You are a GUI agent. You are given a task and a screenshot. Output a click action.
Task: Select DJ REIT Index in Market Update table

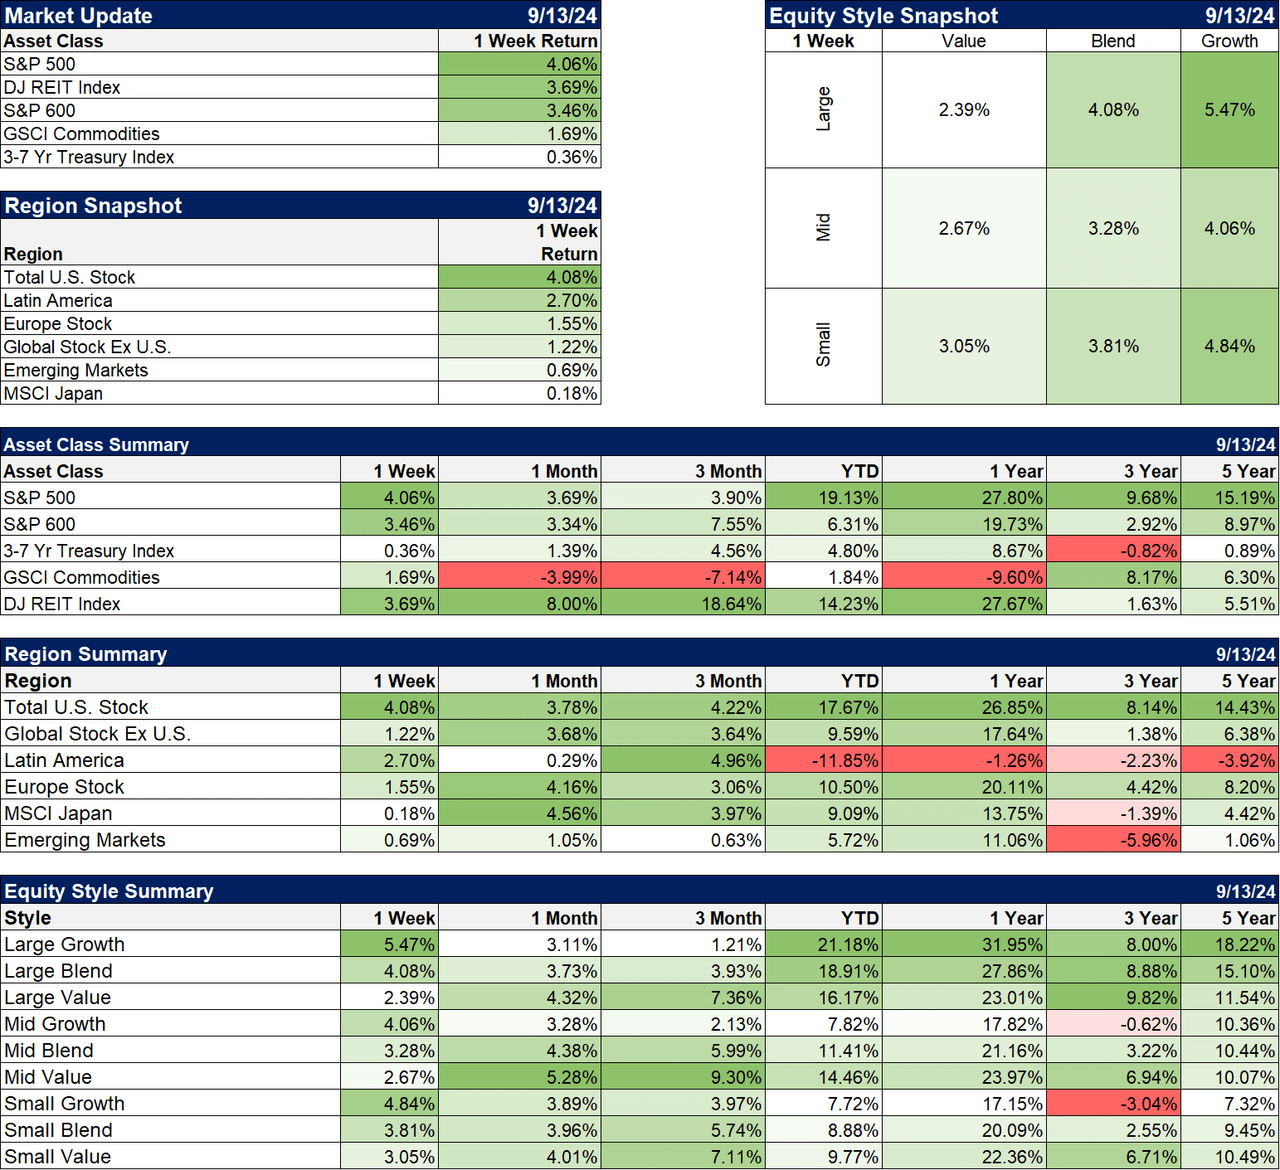click(62, 87)
